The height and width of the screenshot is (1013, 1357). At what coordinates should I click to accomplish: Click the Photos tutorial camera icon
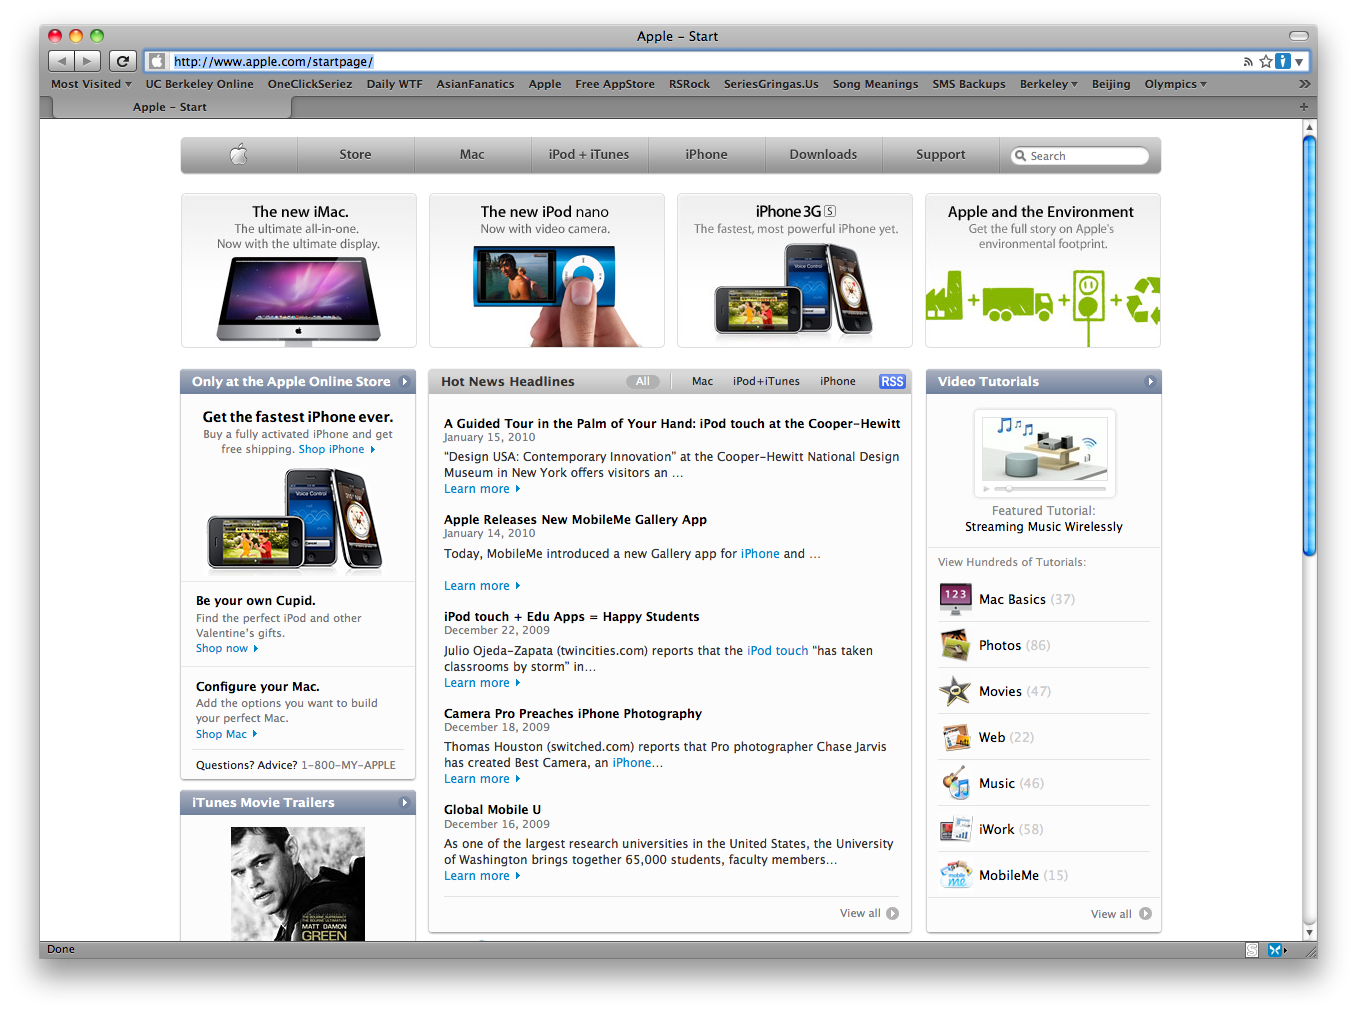pos(955,644)
